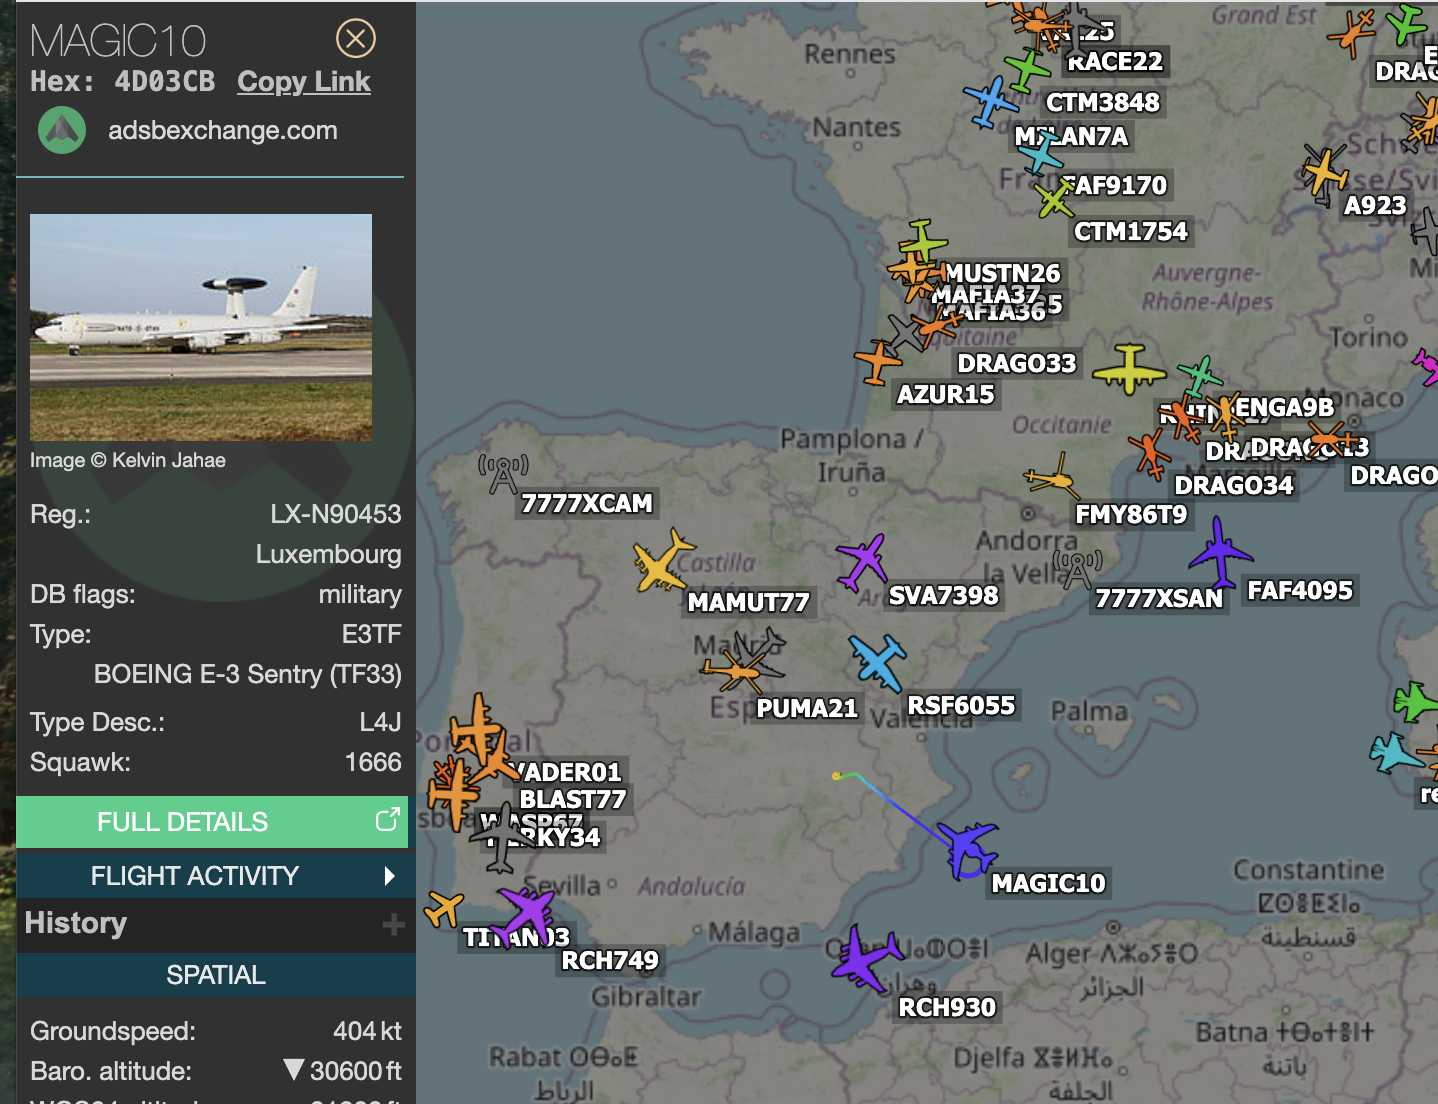Select the RCH930 purple aircraft icon

[864, 958]
